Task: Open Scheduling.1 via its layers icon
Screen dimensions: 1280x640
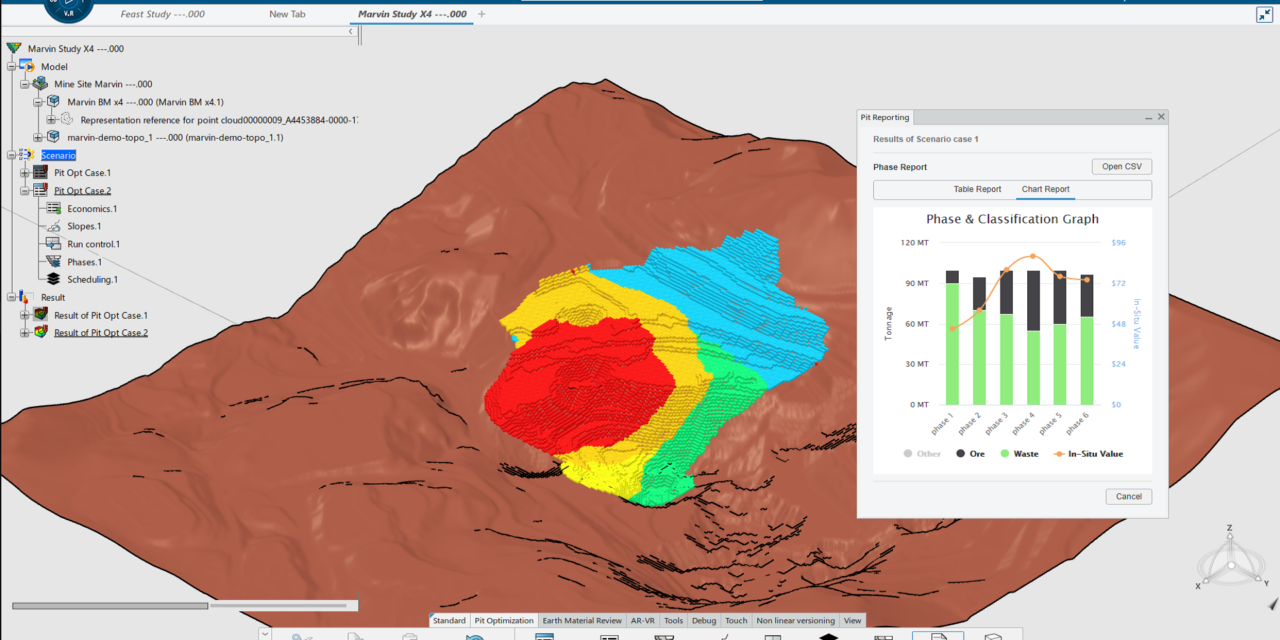Action: click(x=53, y=279)
